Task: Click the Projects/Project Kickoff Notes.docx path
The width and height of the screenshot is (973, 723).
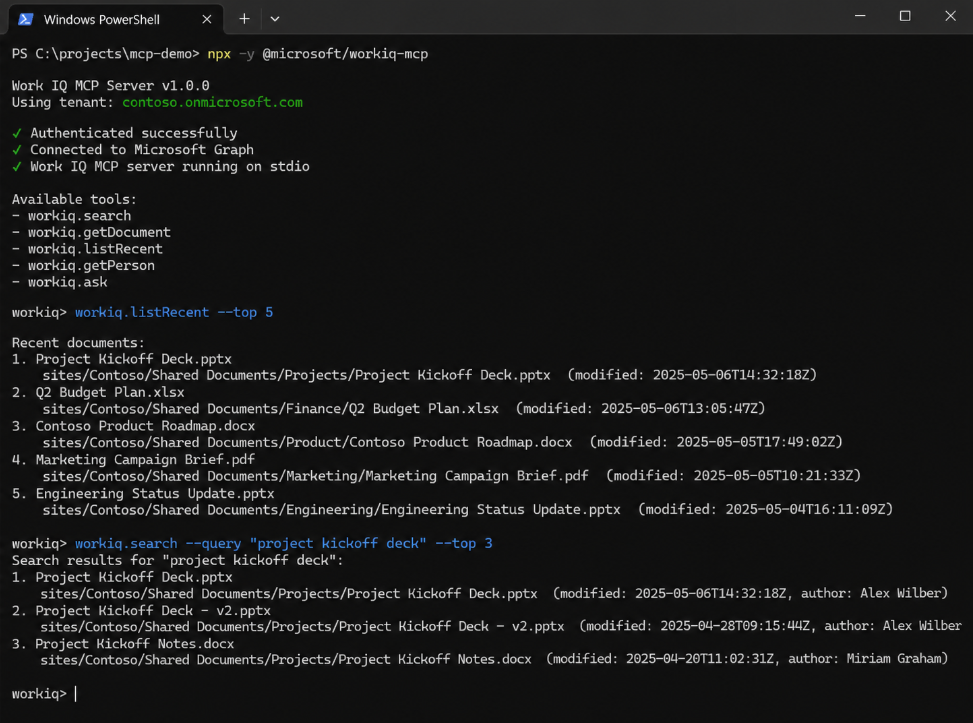Action: pos(286,659)
